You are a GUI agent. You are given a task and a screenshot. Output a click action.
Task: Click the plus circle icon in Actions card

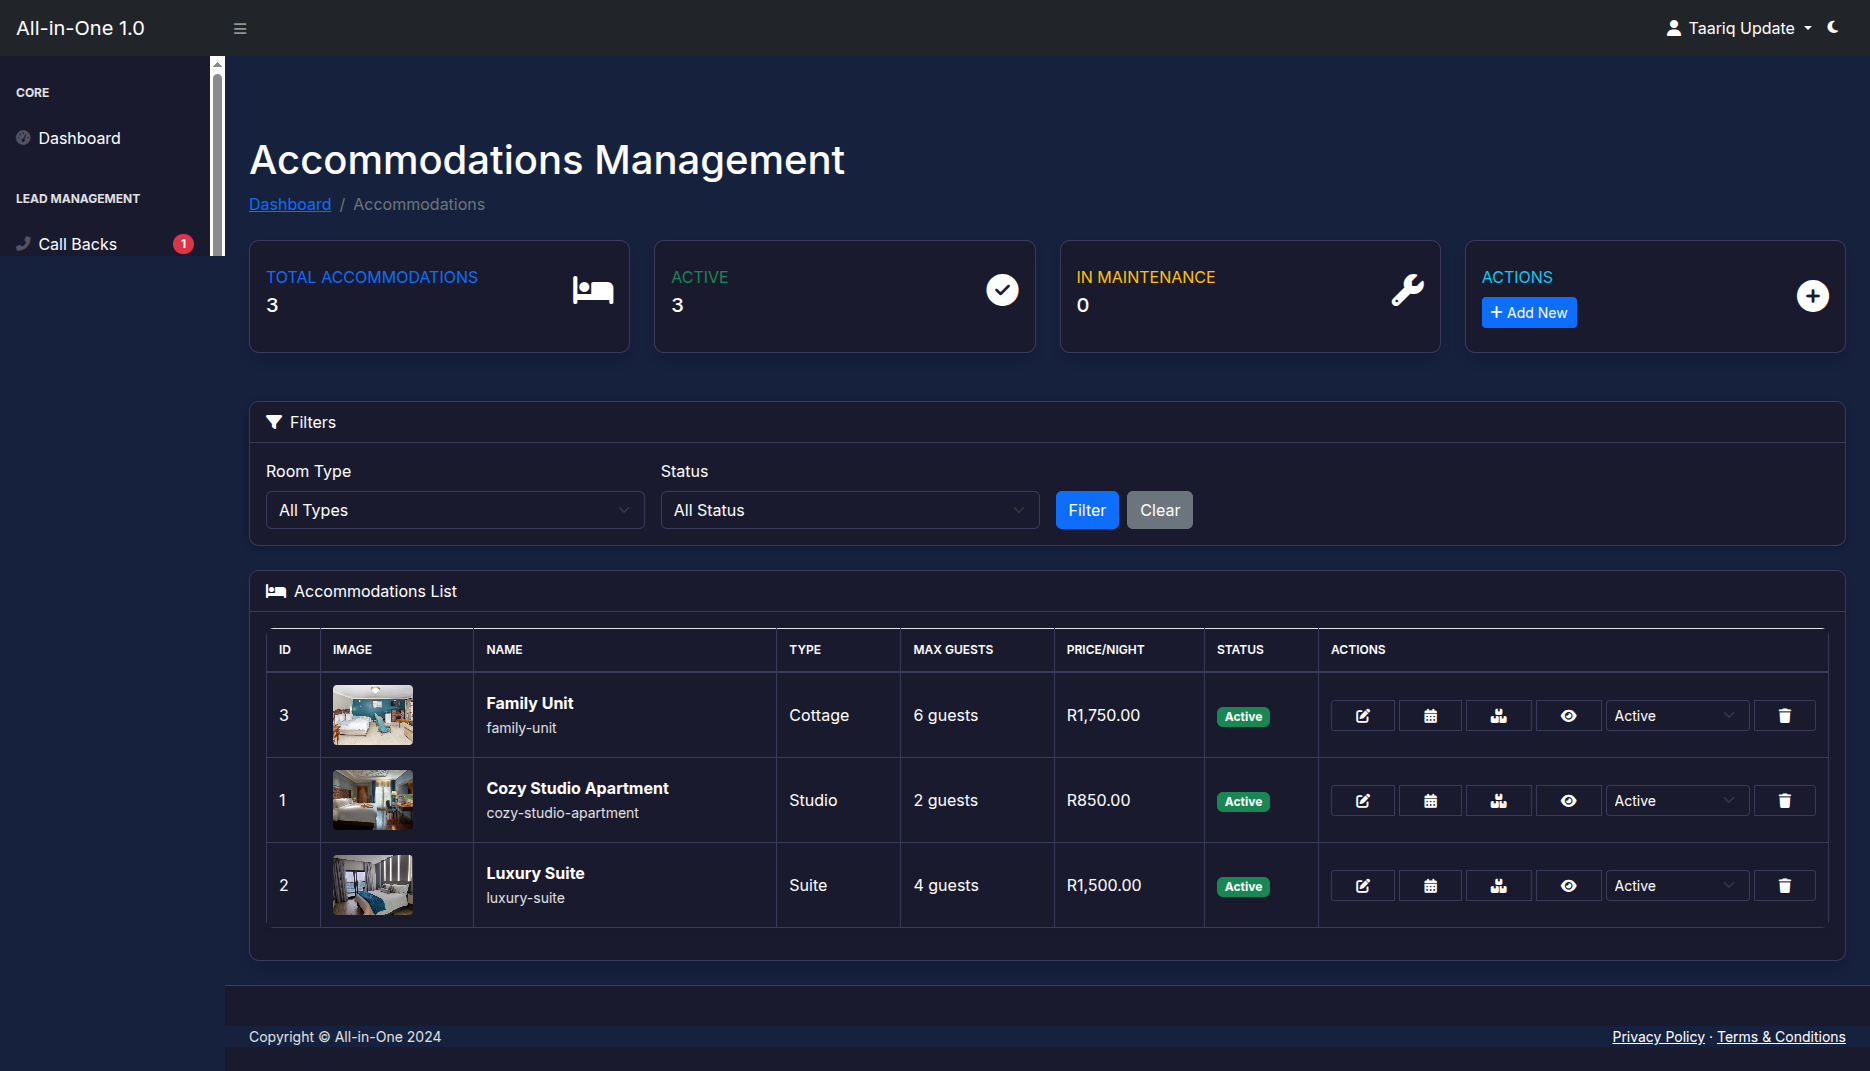pyautogui.click(x=1813, y=296)
